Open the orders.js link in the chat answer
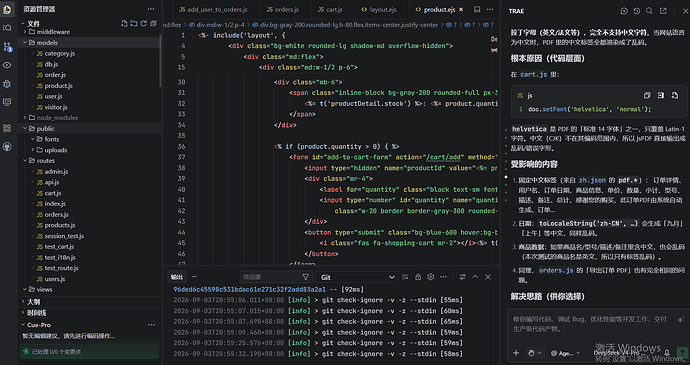Screen dimensions: 690x365 point(556,270)
